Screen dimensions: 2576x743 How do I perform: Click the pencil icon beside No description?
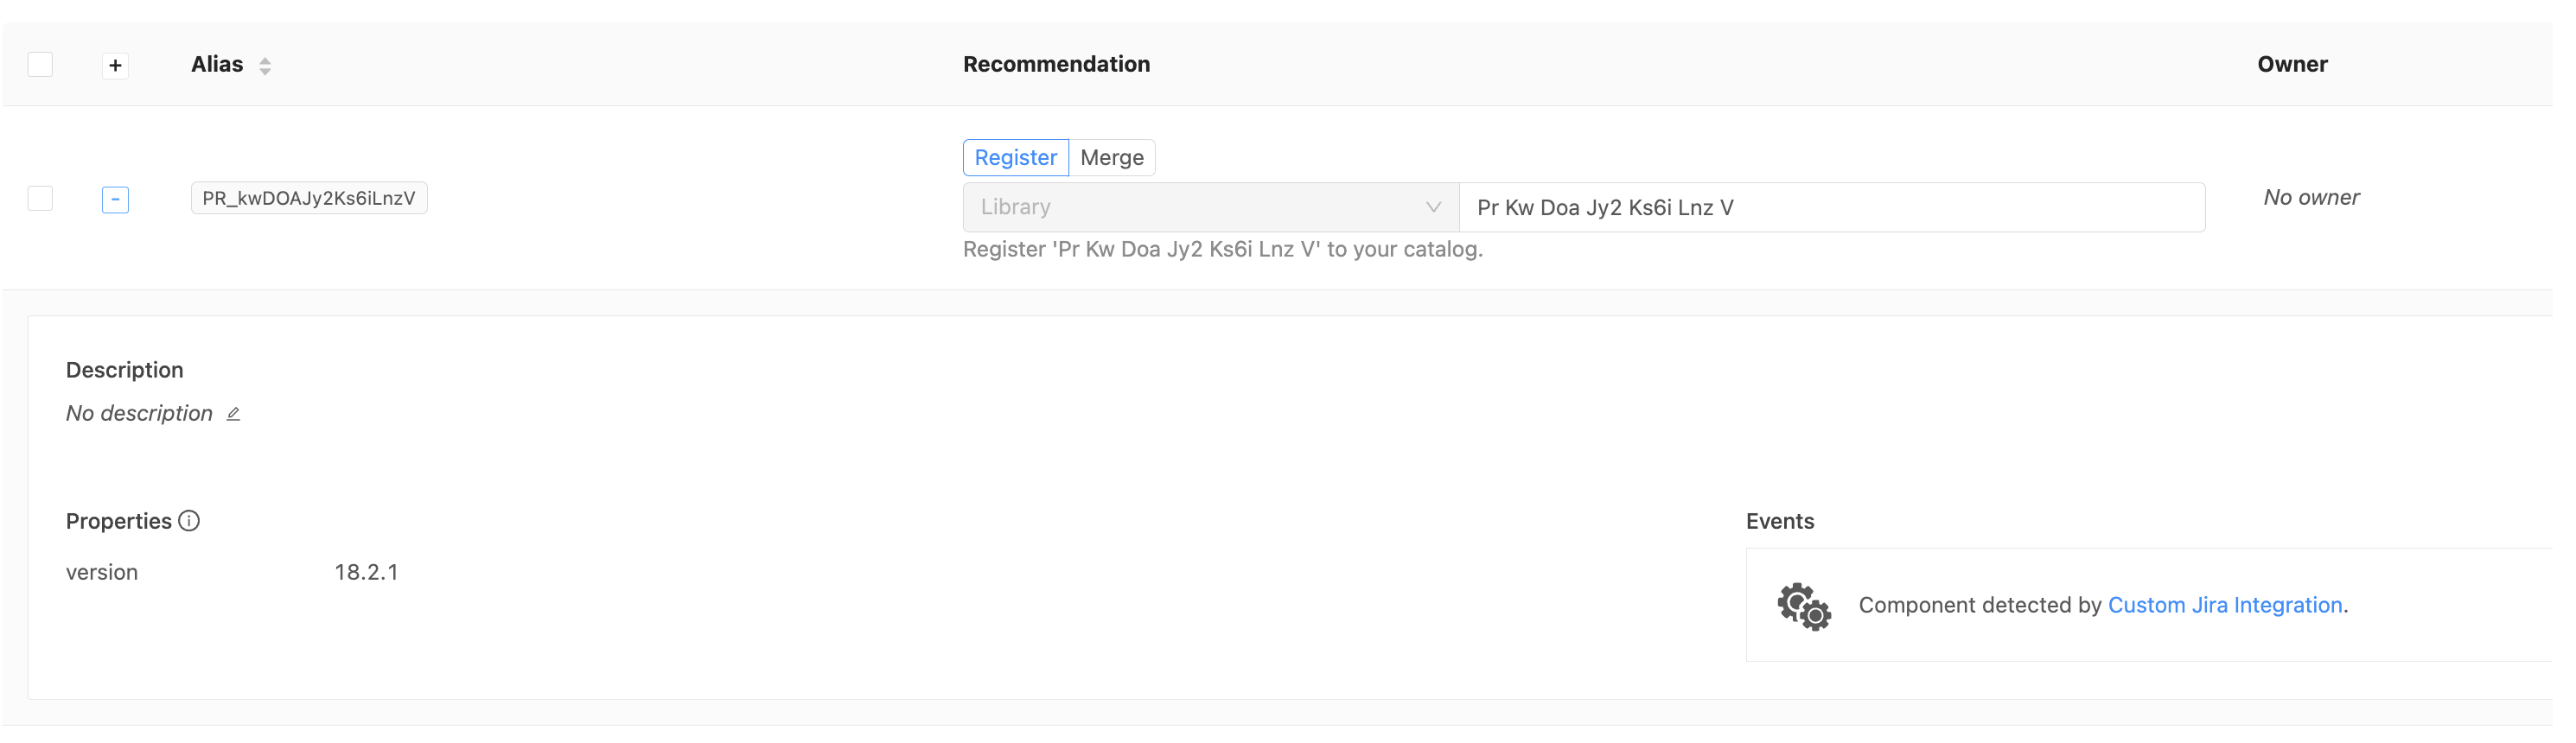point(233,414)
